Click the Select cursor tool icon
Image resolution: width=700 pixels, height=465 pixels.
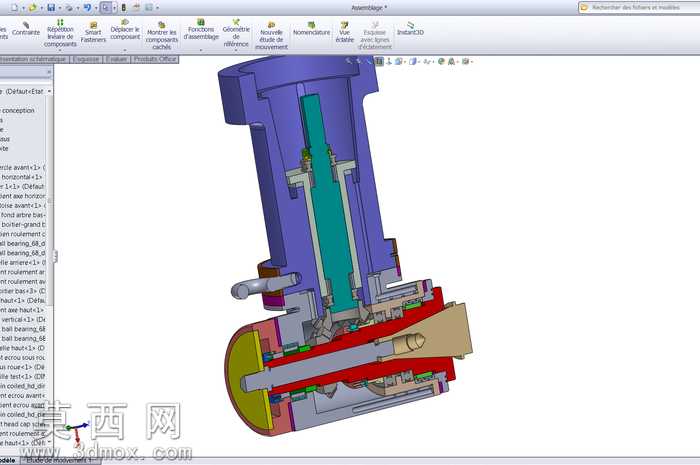[x=106, y=8]
